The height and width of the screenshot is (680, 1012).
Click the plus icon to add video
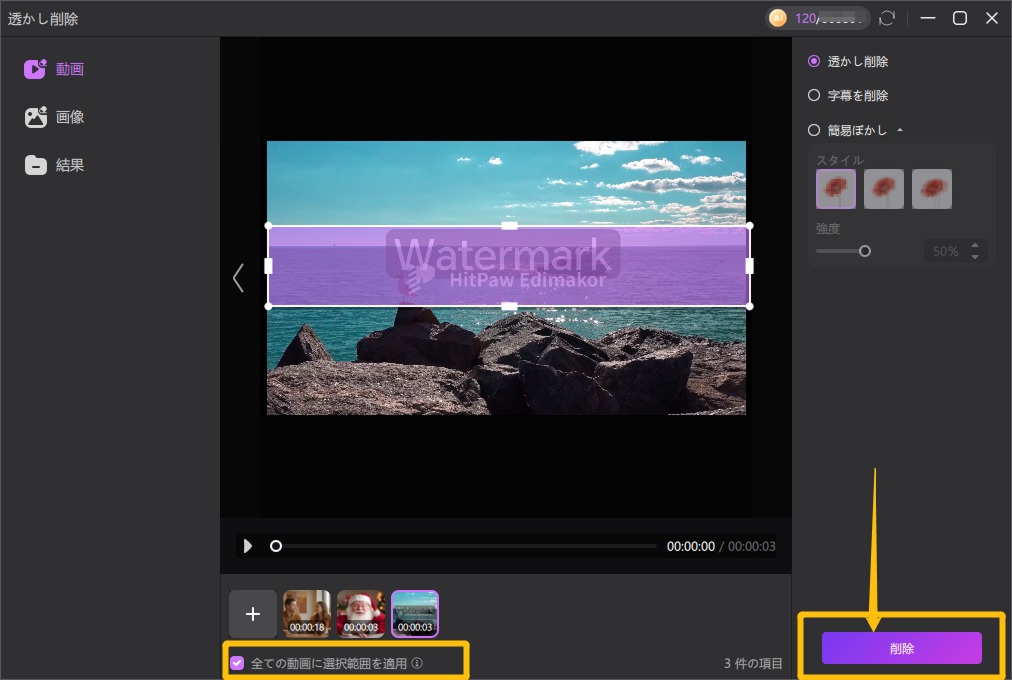pos(253,614)
